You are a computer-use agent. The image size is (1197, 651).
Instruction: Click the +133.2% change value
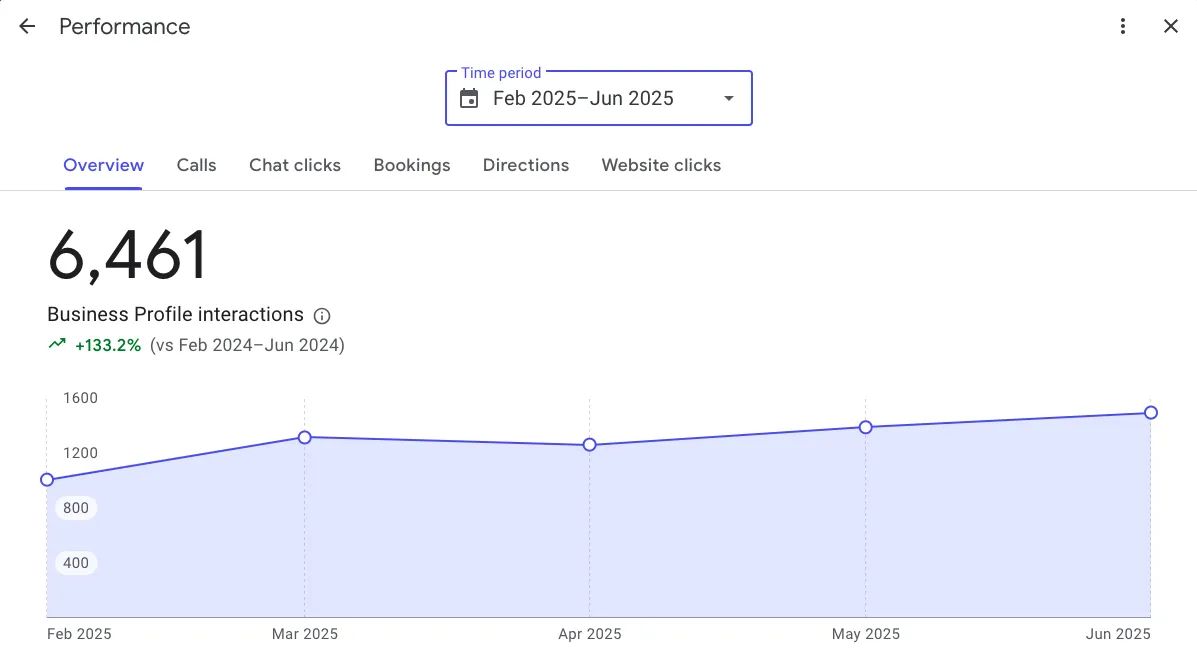click(108, 346)
